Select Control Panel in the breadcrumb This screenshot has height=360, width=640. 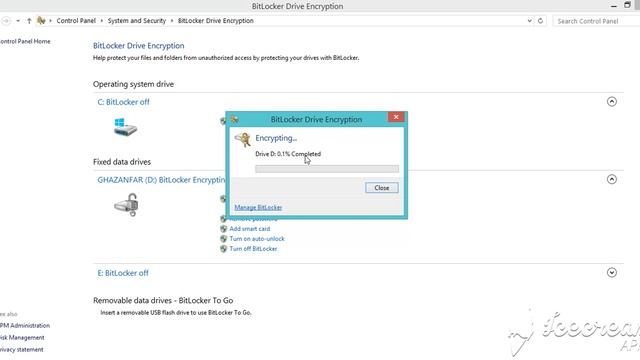click(x=76, y=20)
